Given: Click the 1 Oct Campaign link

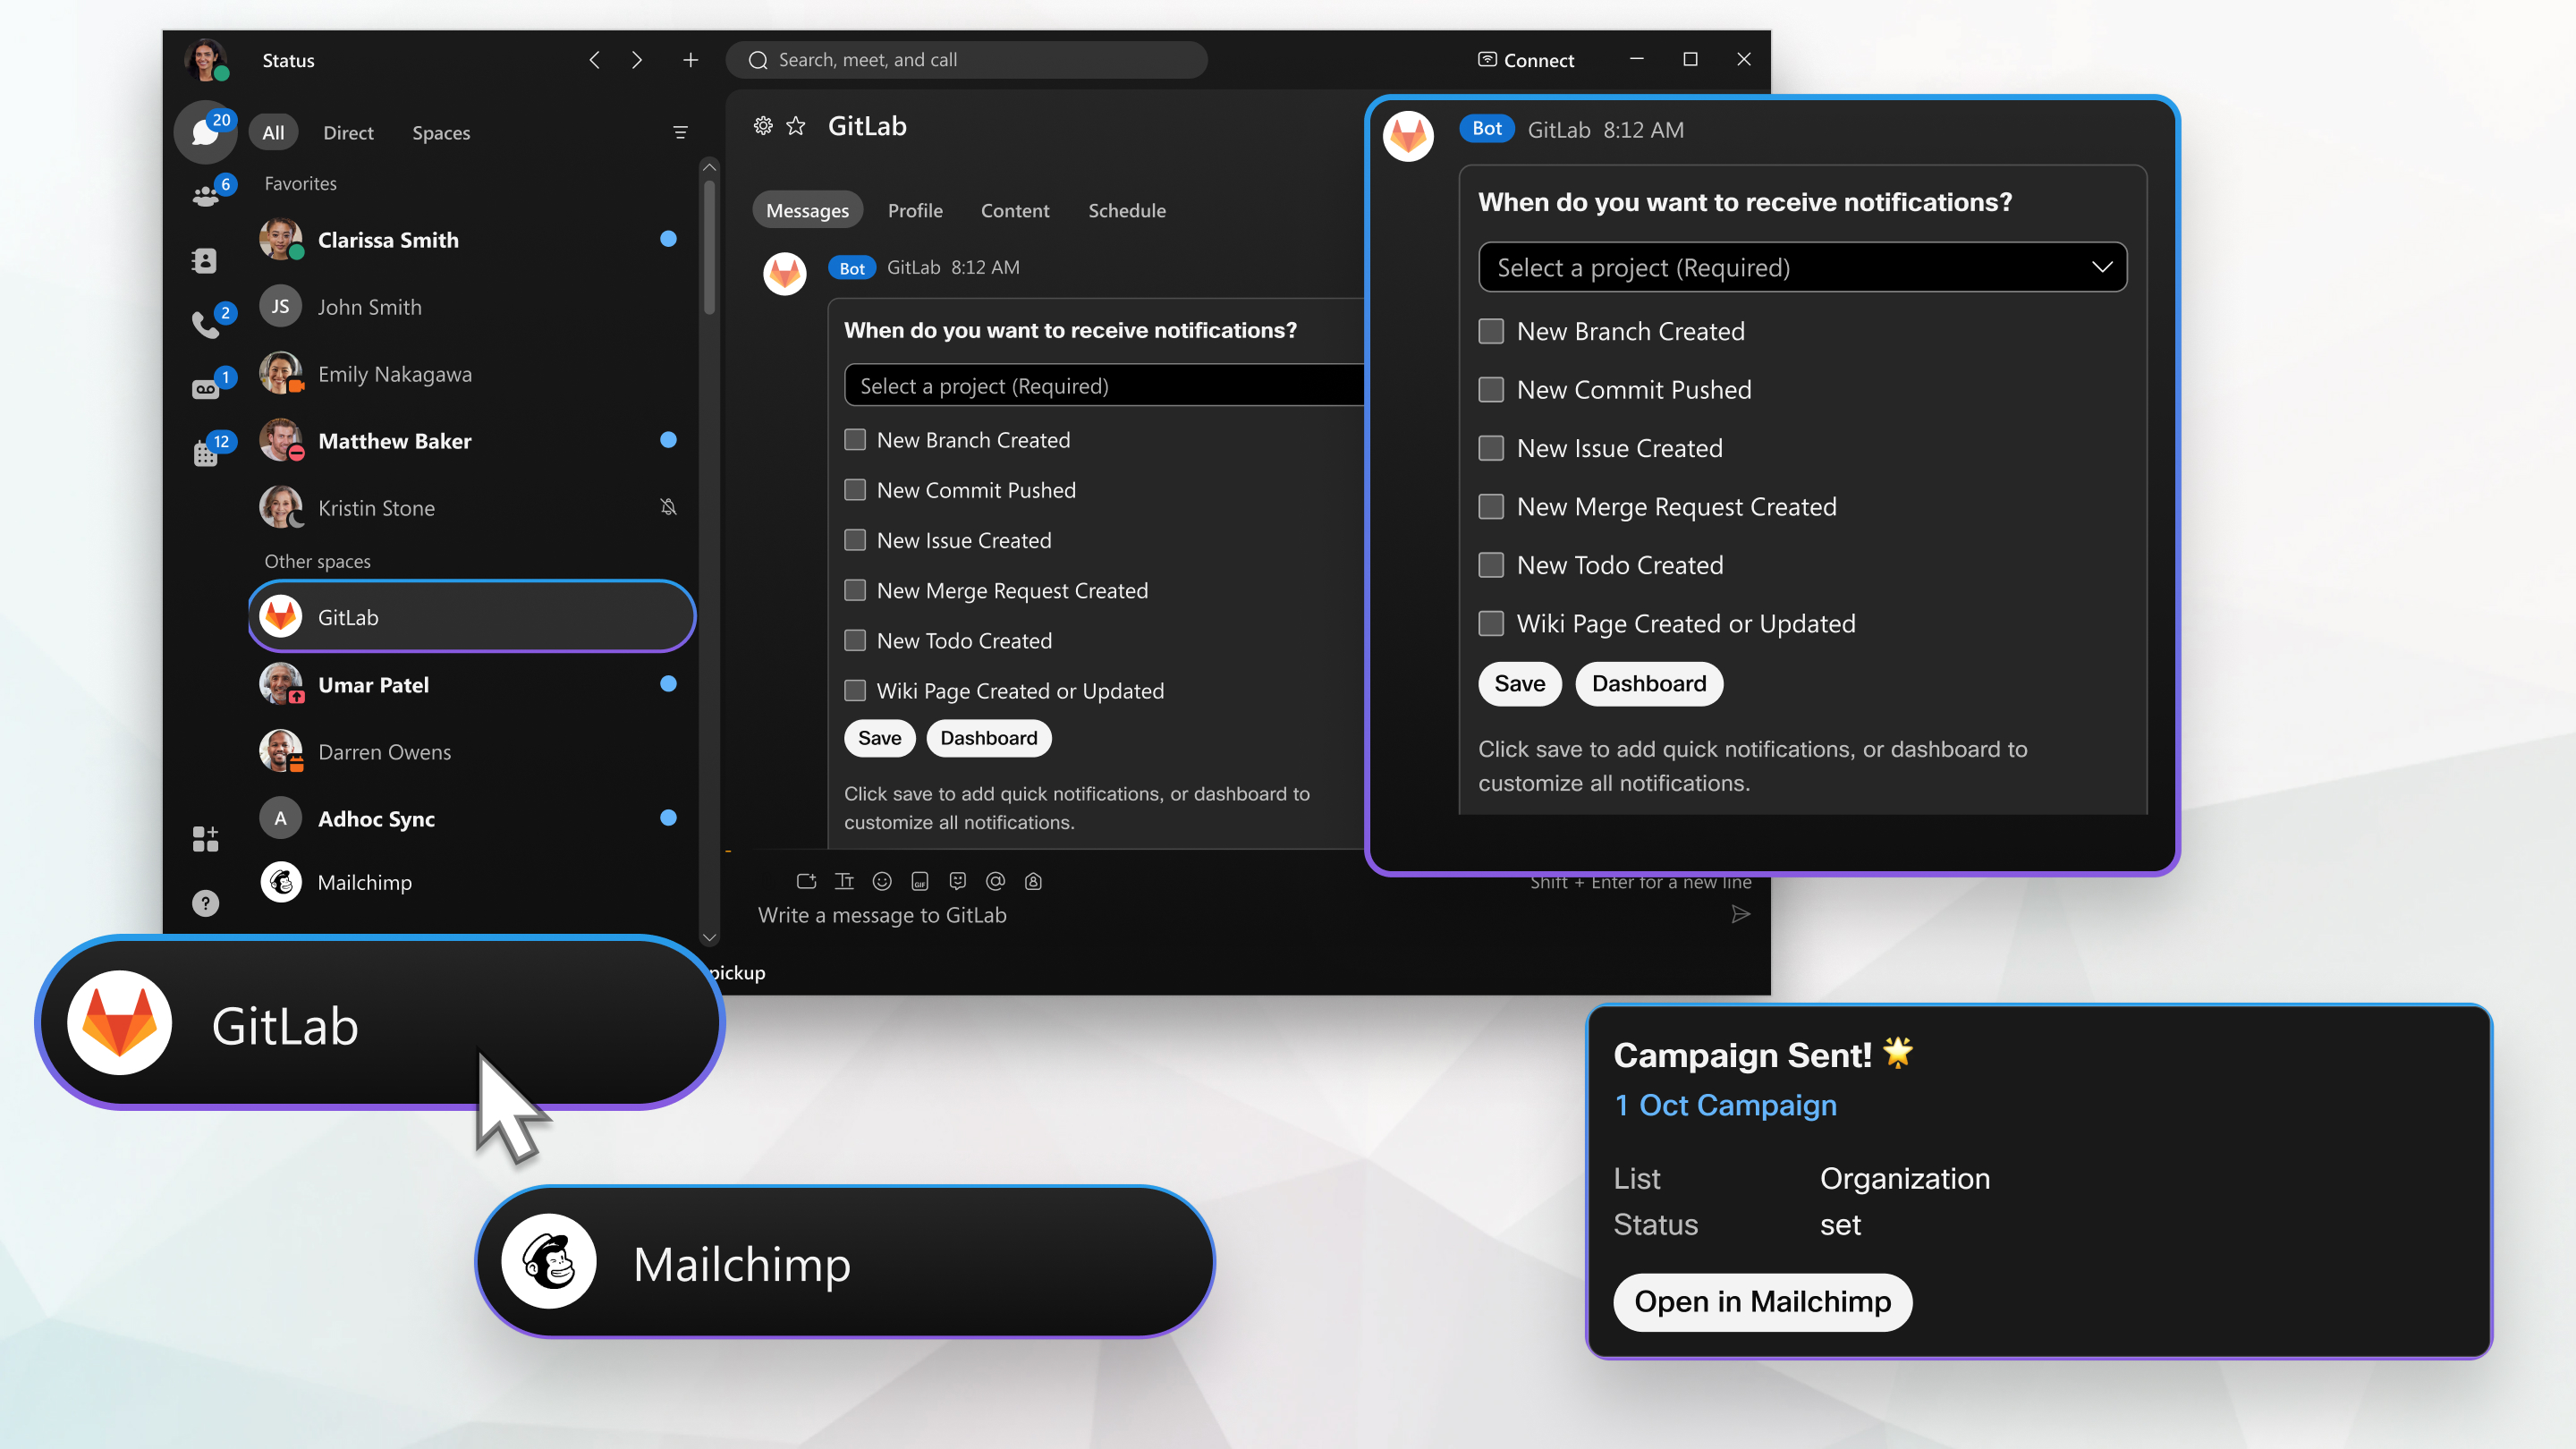Looking at the screenshot, I should pos(1725,1102).
